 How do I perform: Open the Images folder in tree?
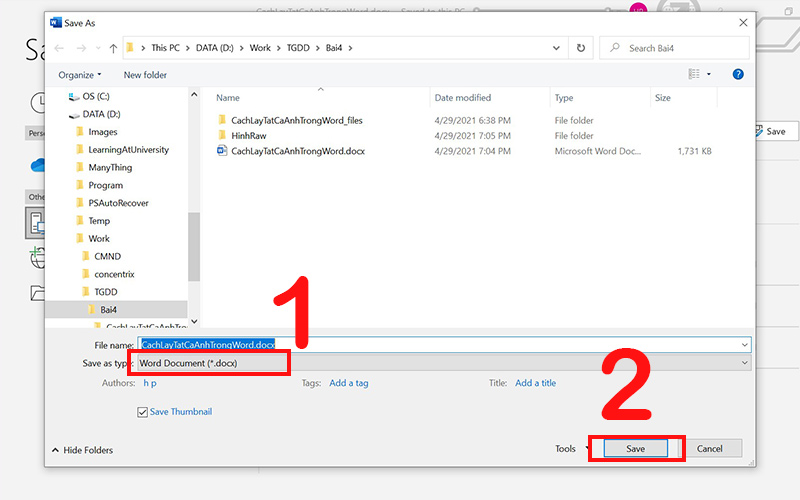(97, 132)
